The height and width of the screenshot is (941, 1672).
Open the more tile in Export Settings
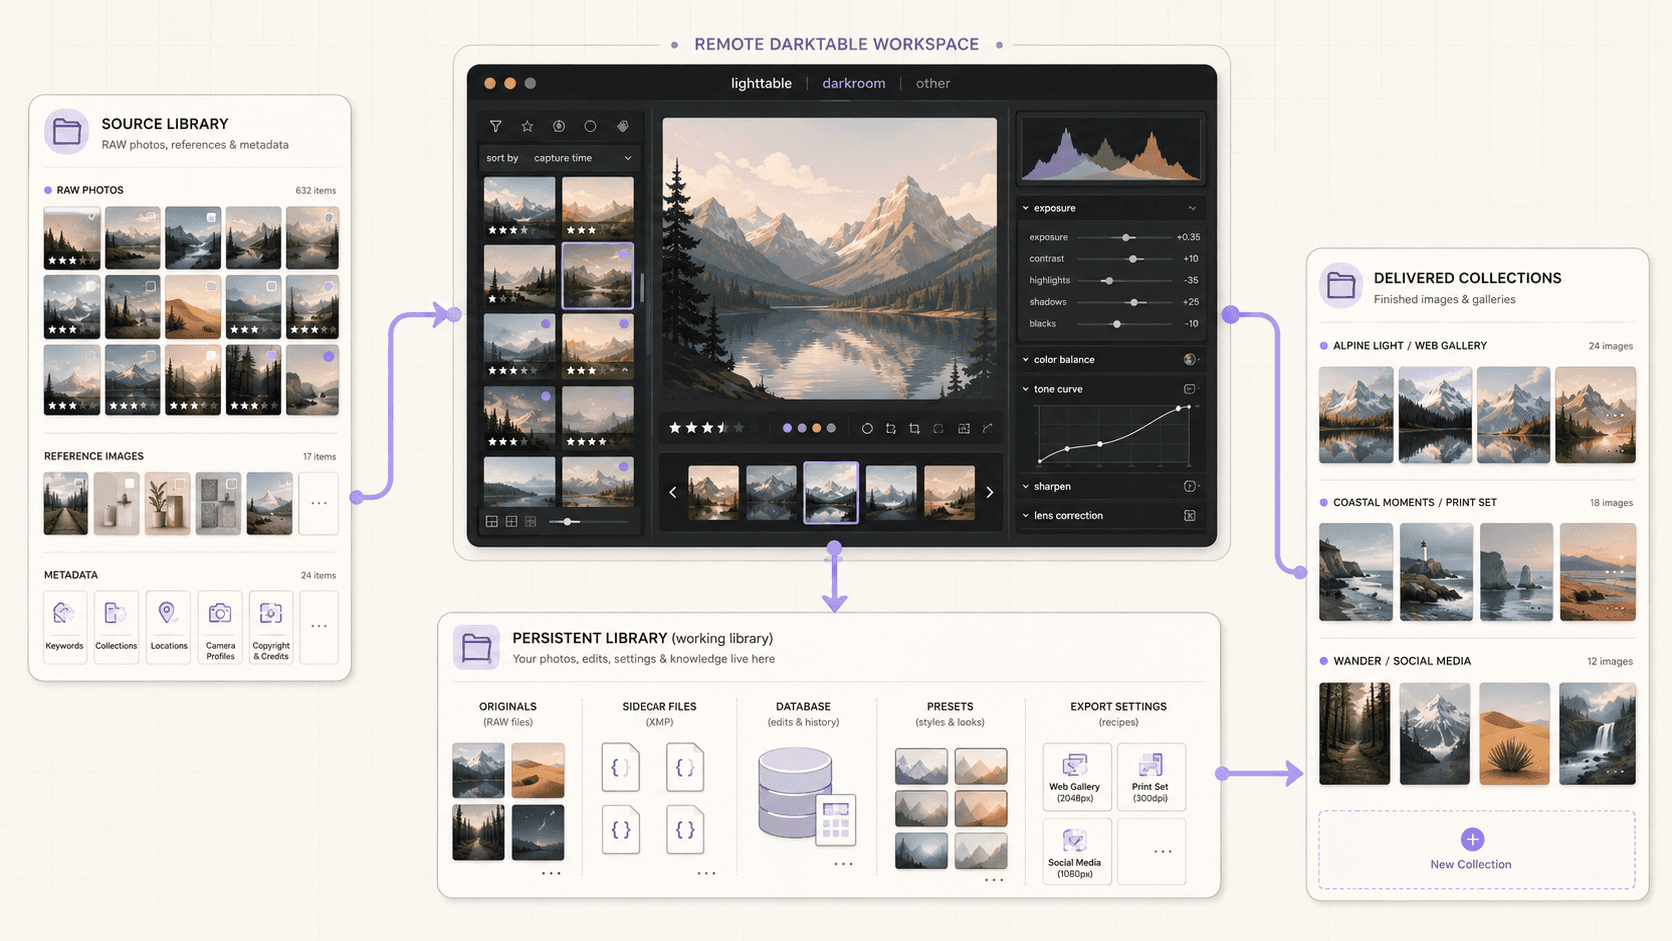[1151, 851]
